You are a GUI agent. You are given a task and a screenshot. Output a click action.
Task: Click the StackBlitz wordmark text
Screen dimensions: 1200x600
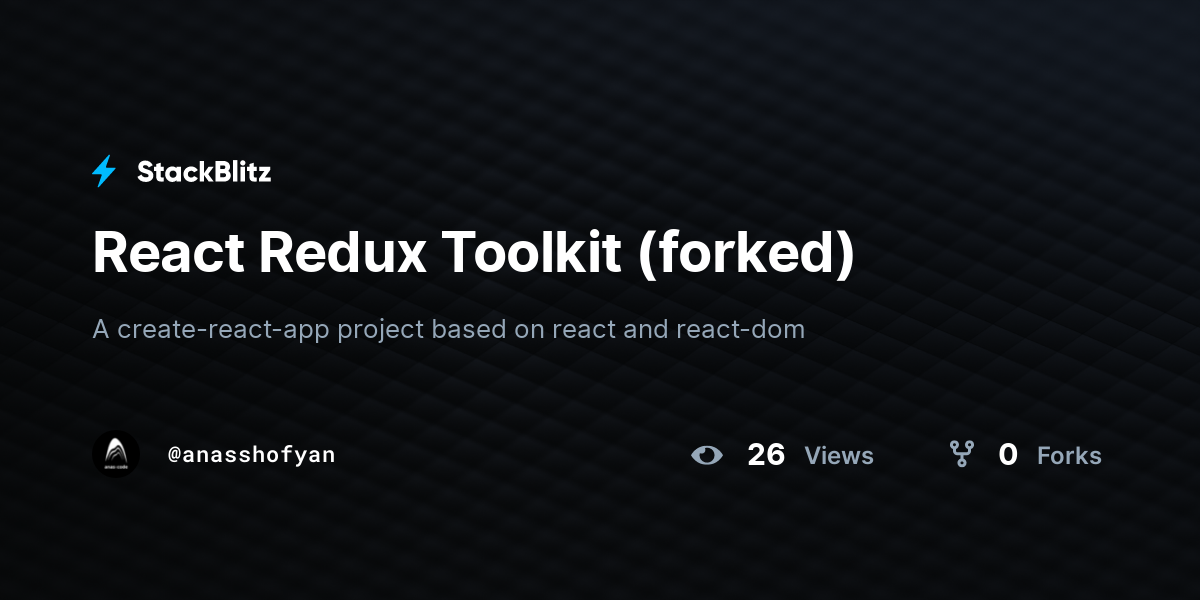[204, 172]
